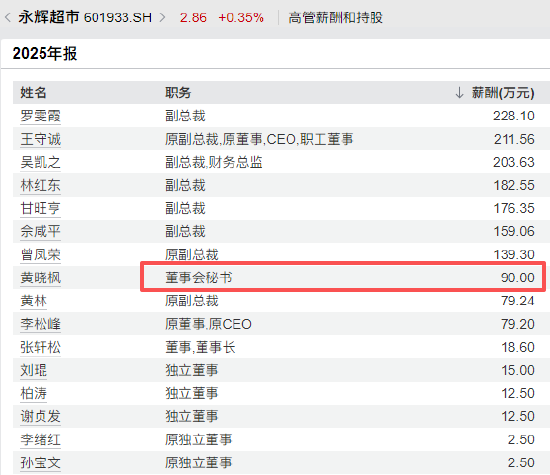Open profile link for 罗雯霞
Viewport: 550px width, 475px height.
(x=40, y=116)
